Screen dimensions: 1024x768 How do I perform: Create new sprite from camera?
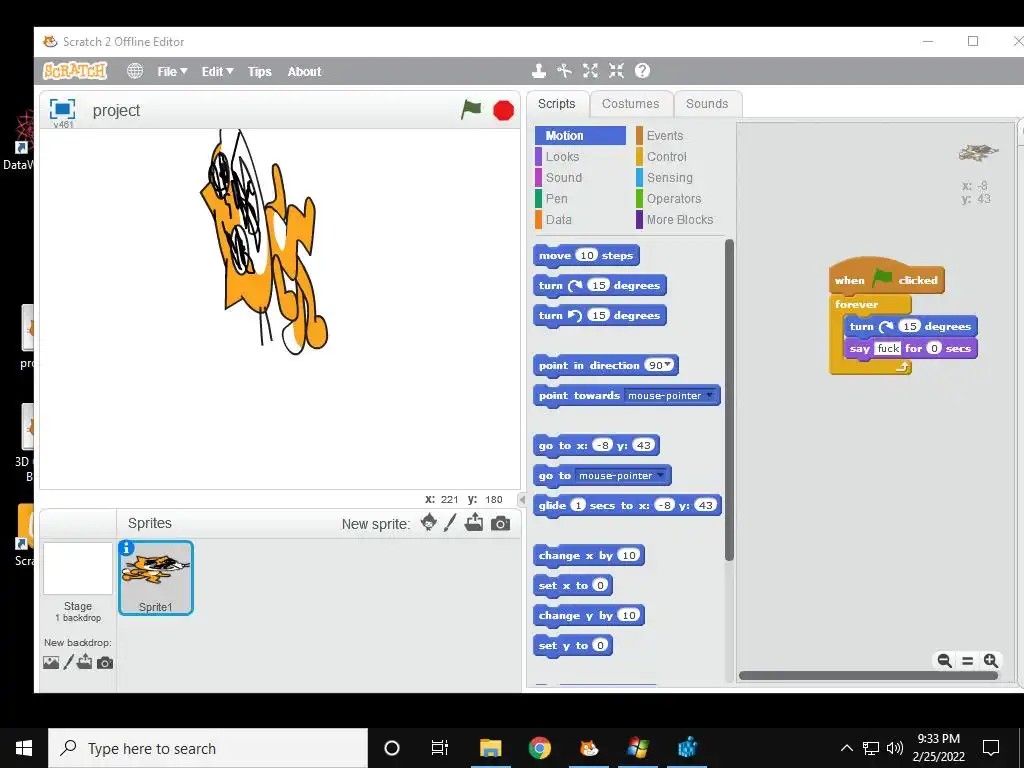500,523
